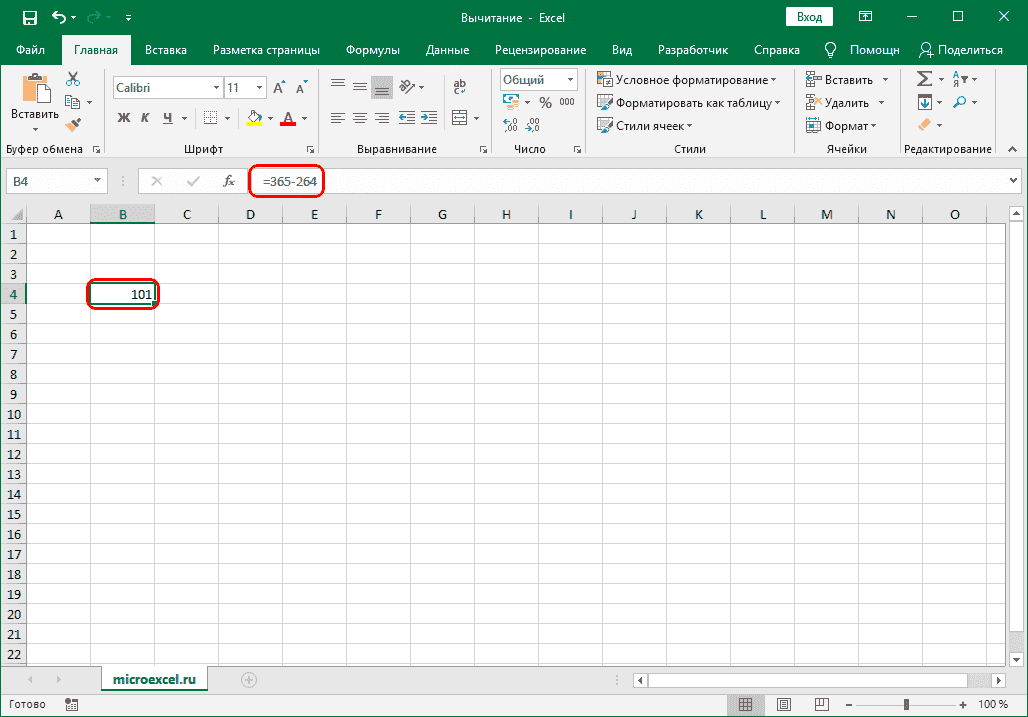
Task: Switch to the Вставка ribbon tab
Action: [x=166, y=50]
